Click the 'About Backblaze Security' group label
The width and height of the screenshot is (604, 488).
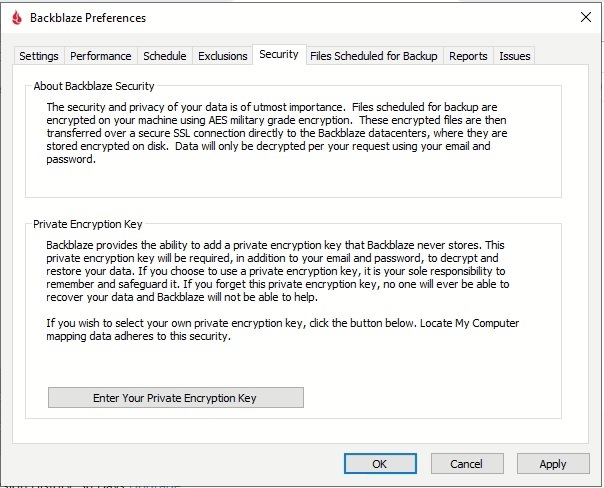[x=94, y=86]
